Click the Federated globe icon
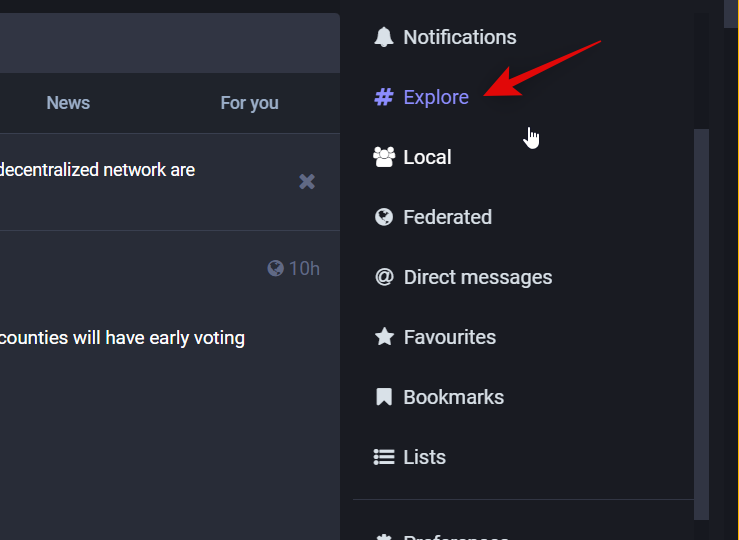The image size is (739, 540). click(x=384, y=217)
